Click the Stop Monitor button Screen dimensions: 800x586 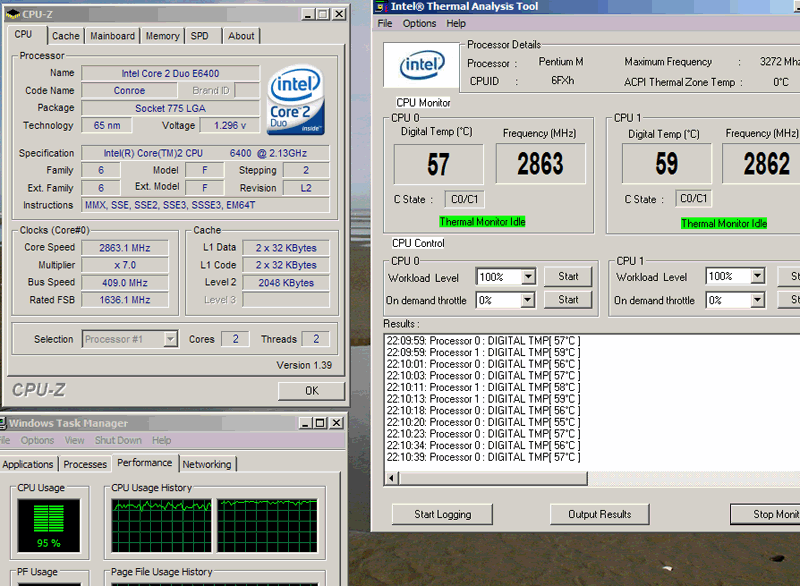(x=765, y=514)
